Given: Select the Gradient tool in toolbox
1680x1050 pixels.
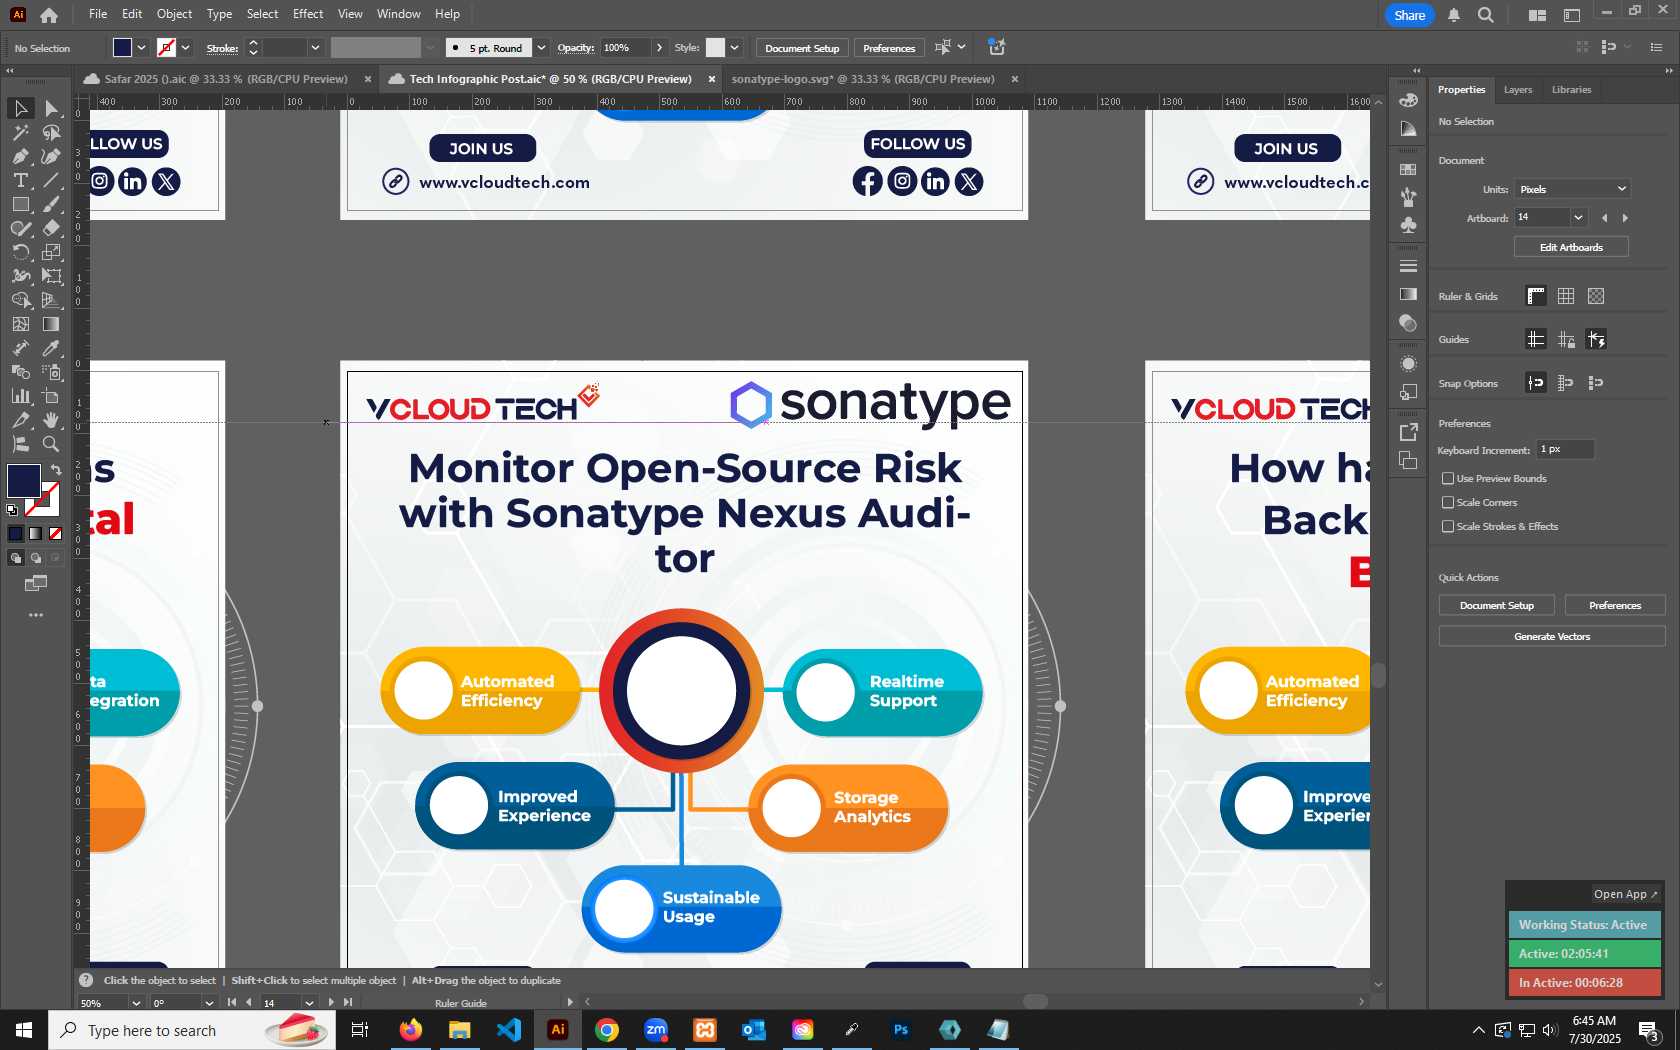Looking at the screenshot, I should pyautogui.click(x=52, y=324).
